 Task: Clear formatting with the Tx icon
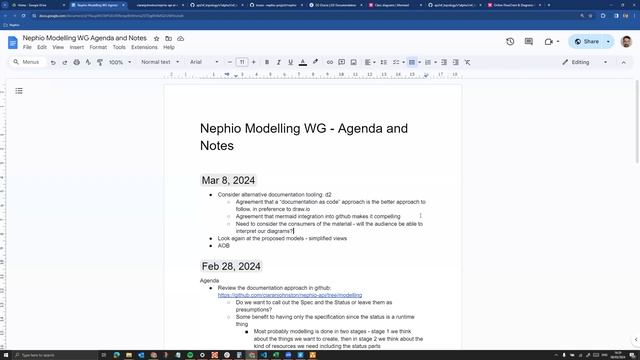[x=467, y=62]
